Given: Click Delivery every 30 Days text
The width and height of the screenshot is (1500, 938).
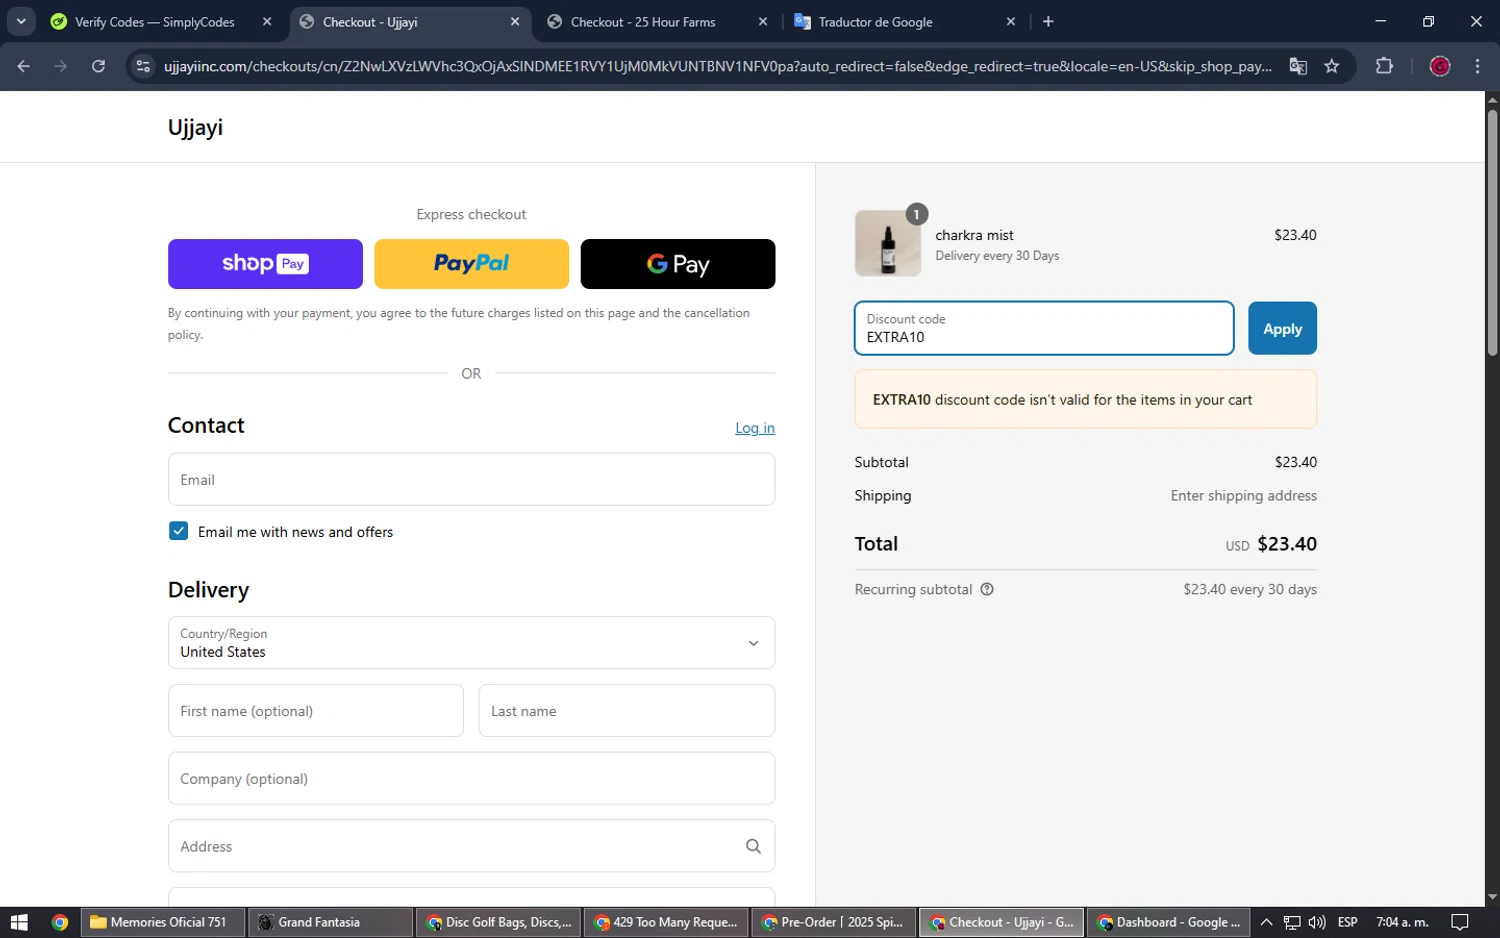Looking at the screenshot, I should 997,256.
